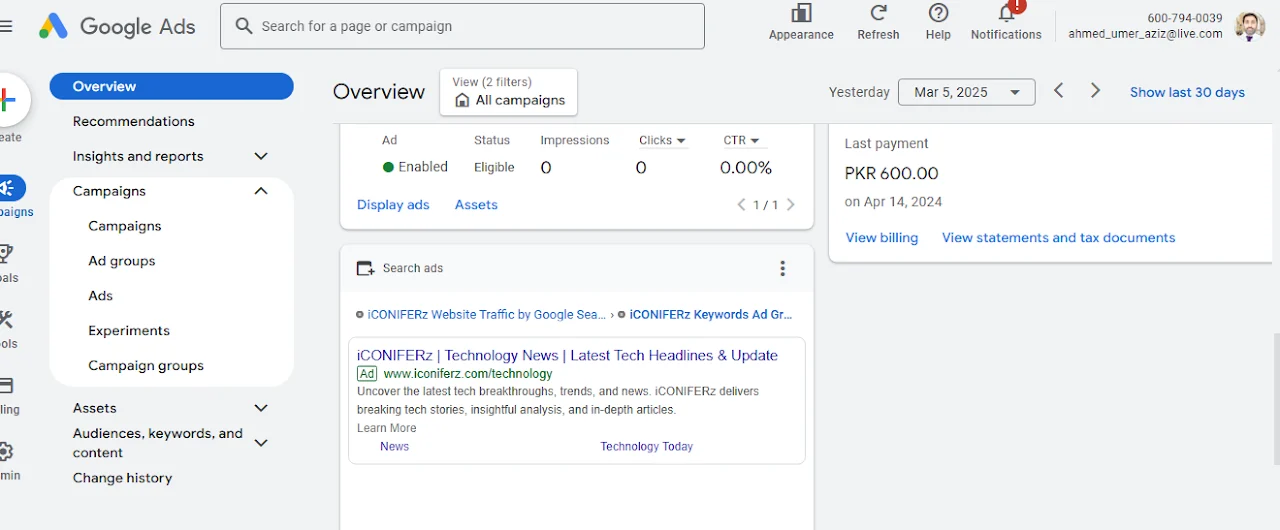Viewport: 1280px width, 530px height.
Task: Click next page arrow in ad card
Action: pos(791,205)
